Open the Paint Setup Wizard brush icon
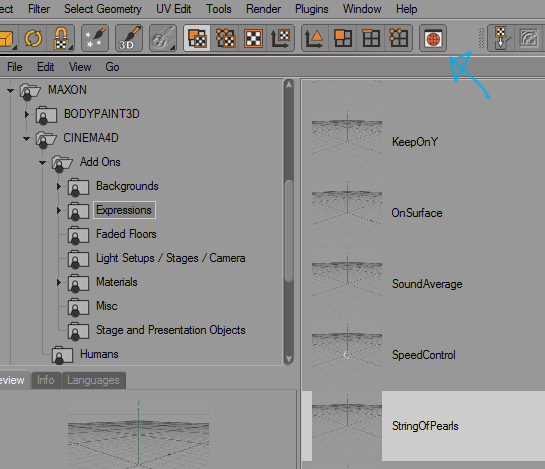Image resolution: width=545 pixels, height=469 pixels. [x=95, y=38]
